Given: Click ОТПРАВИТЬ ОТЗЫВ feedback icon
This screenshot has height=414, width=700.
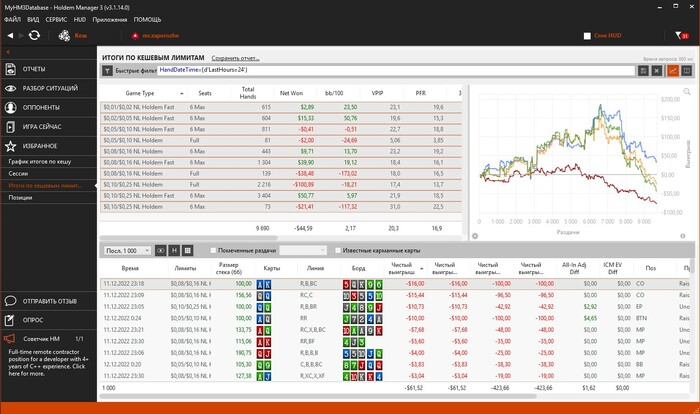Looking at the screenshot, I should click(x=10, y=301).
